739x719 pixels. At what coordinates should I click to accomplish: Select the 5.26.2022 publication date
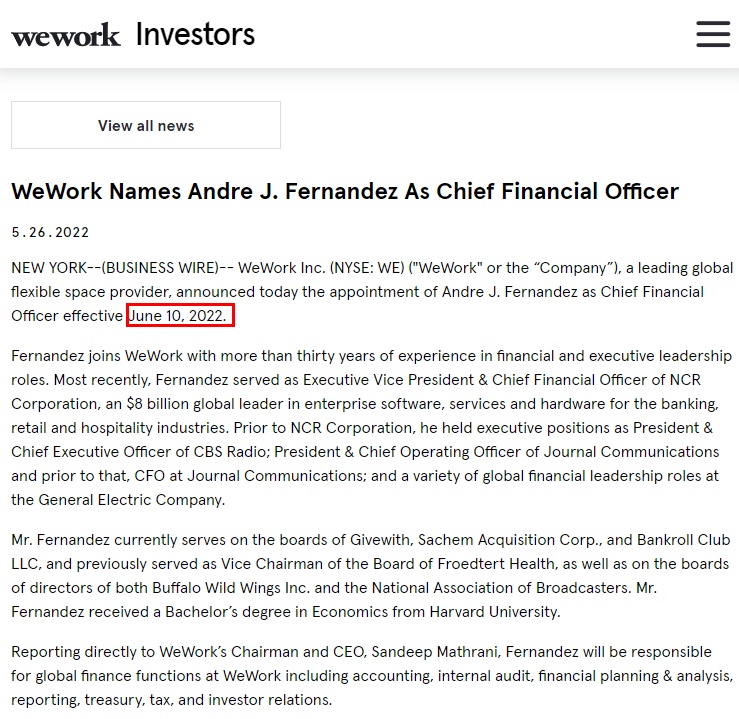(x=50, y=232)
